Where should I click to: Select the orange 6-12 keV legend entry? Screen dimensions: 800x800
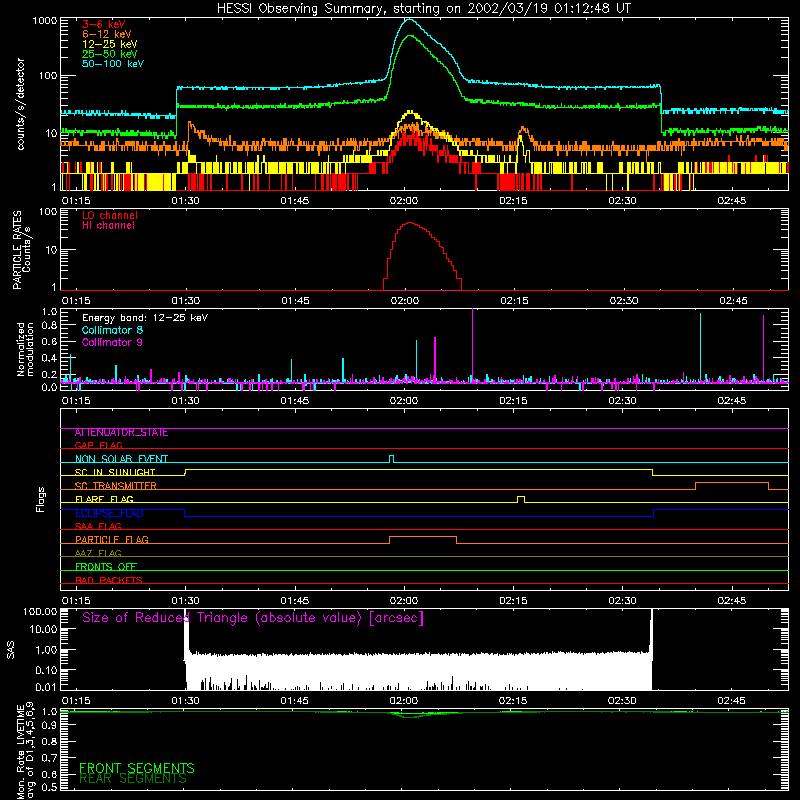[x=107, y=34]
